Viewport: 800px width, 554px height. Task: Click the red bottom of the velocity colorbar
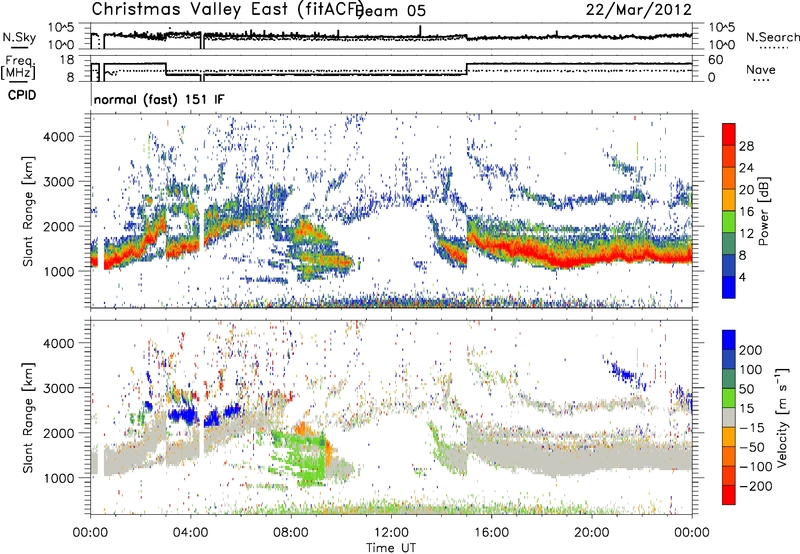(x=729, y=495)
